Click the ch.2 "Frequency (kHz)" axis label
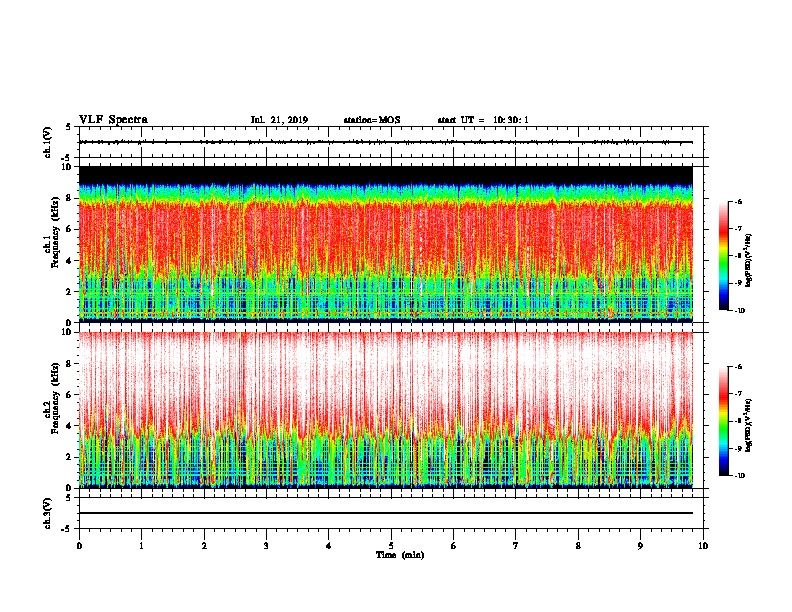The image size is (792, 612). tap(56, 398)
